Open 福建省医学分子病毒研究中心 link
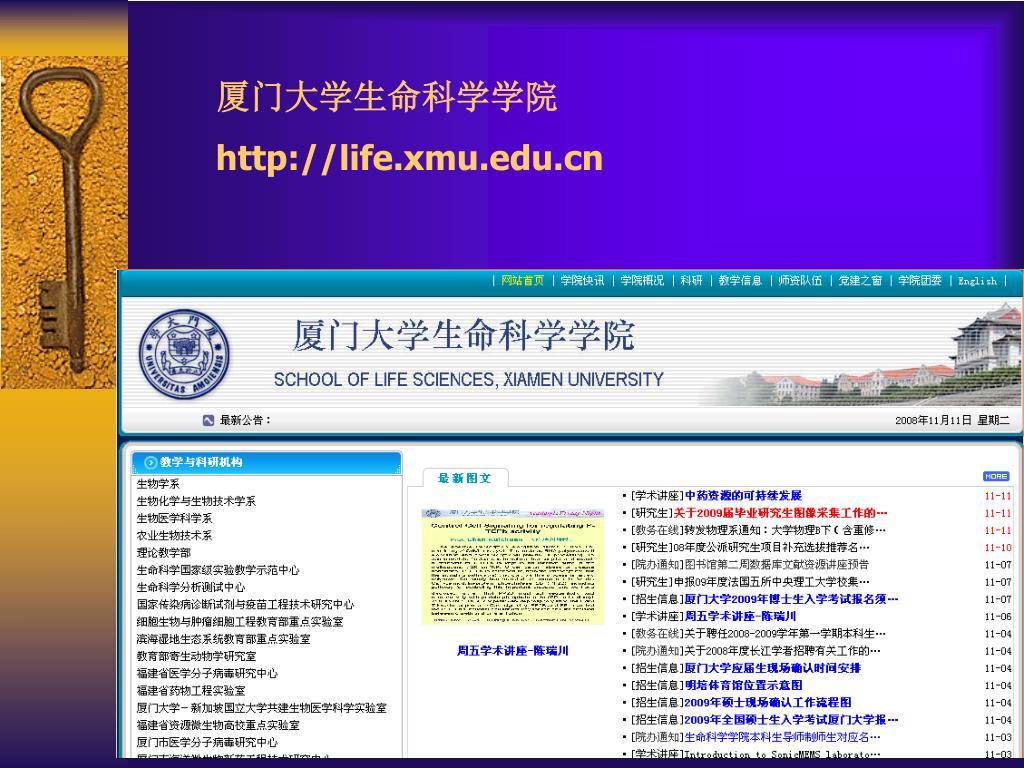Viewport: 1024px width, 768px height. (x=207, y=673)
